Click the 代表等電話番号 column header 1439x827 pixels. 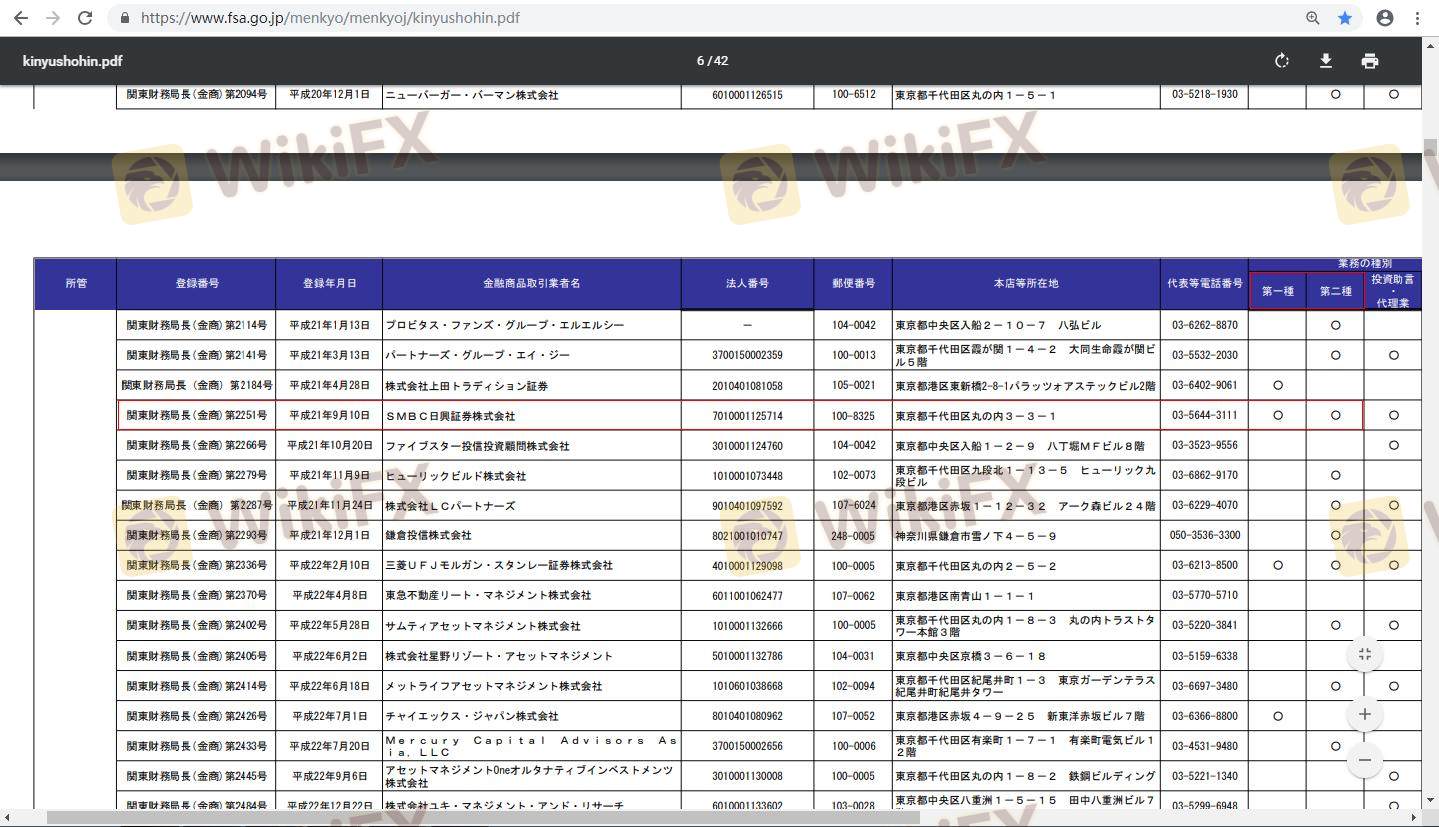coord(1205,284)
